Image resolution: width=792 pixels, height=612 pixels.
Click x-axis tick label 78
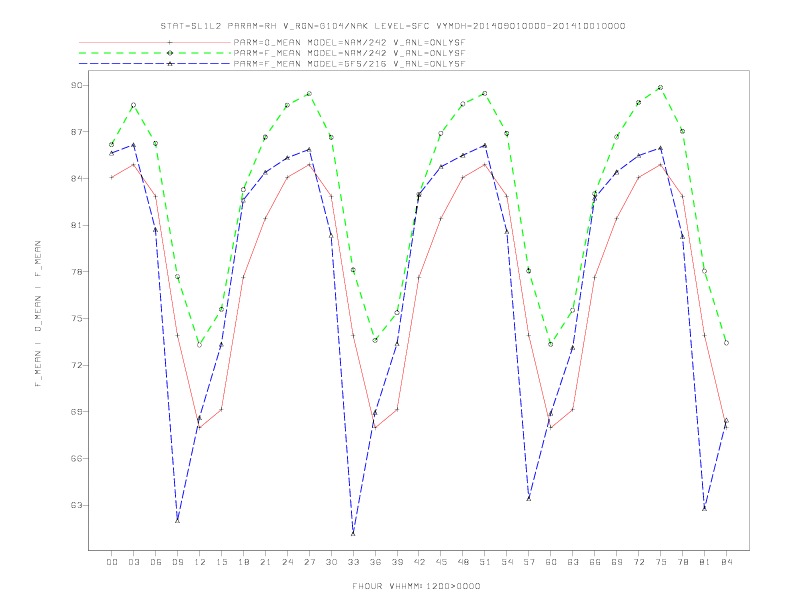[682, 562]
